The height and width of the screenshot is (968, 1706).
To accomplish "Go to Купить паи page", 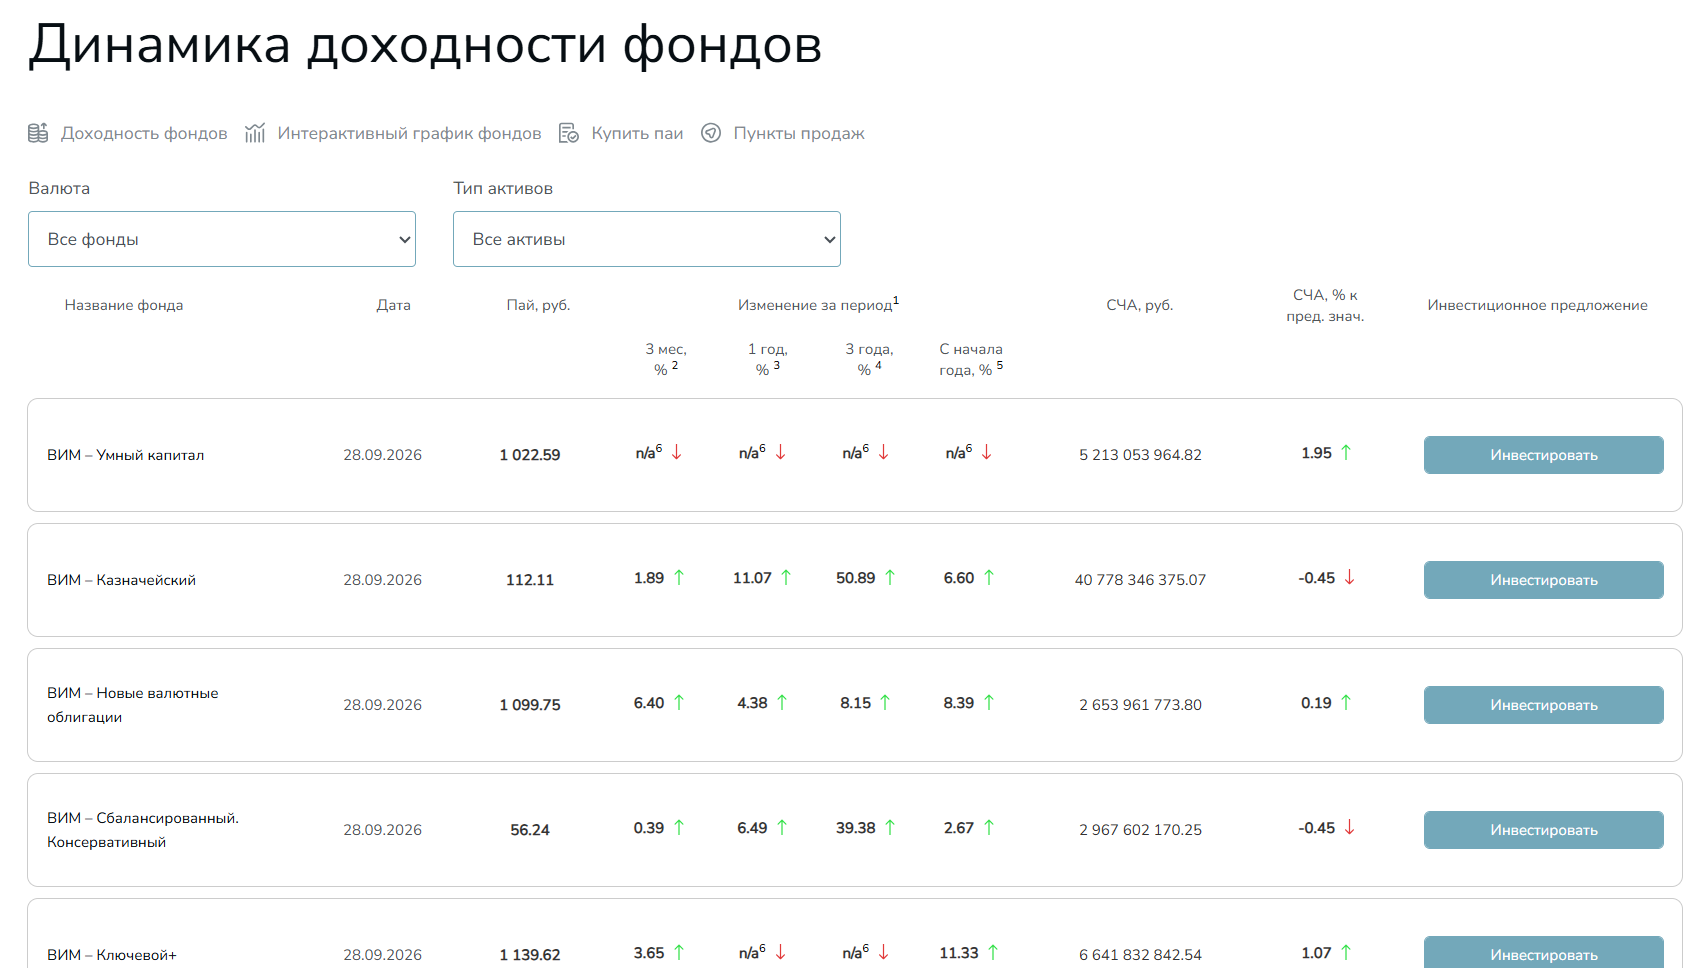I will pyautogui.click(x=637, y=133).
